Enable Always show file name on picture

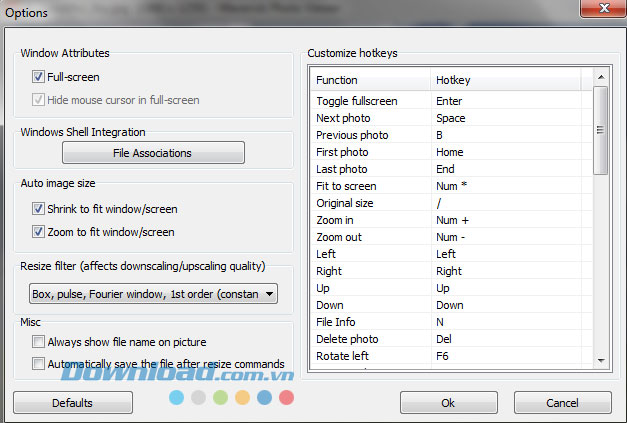[x=38, y=343]
